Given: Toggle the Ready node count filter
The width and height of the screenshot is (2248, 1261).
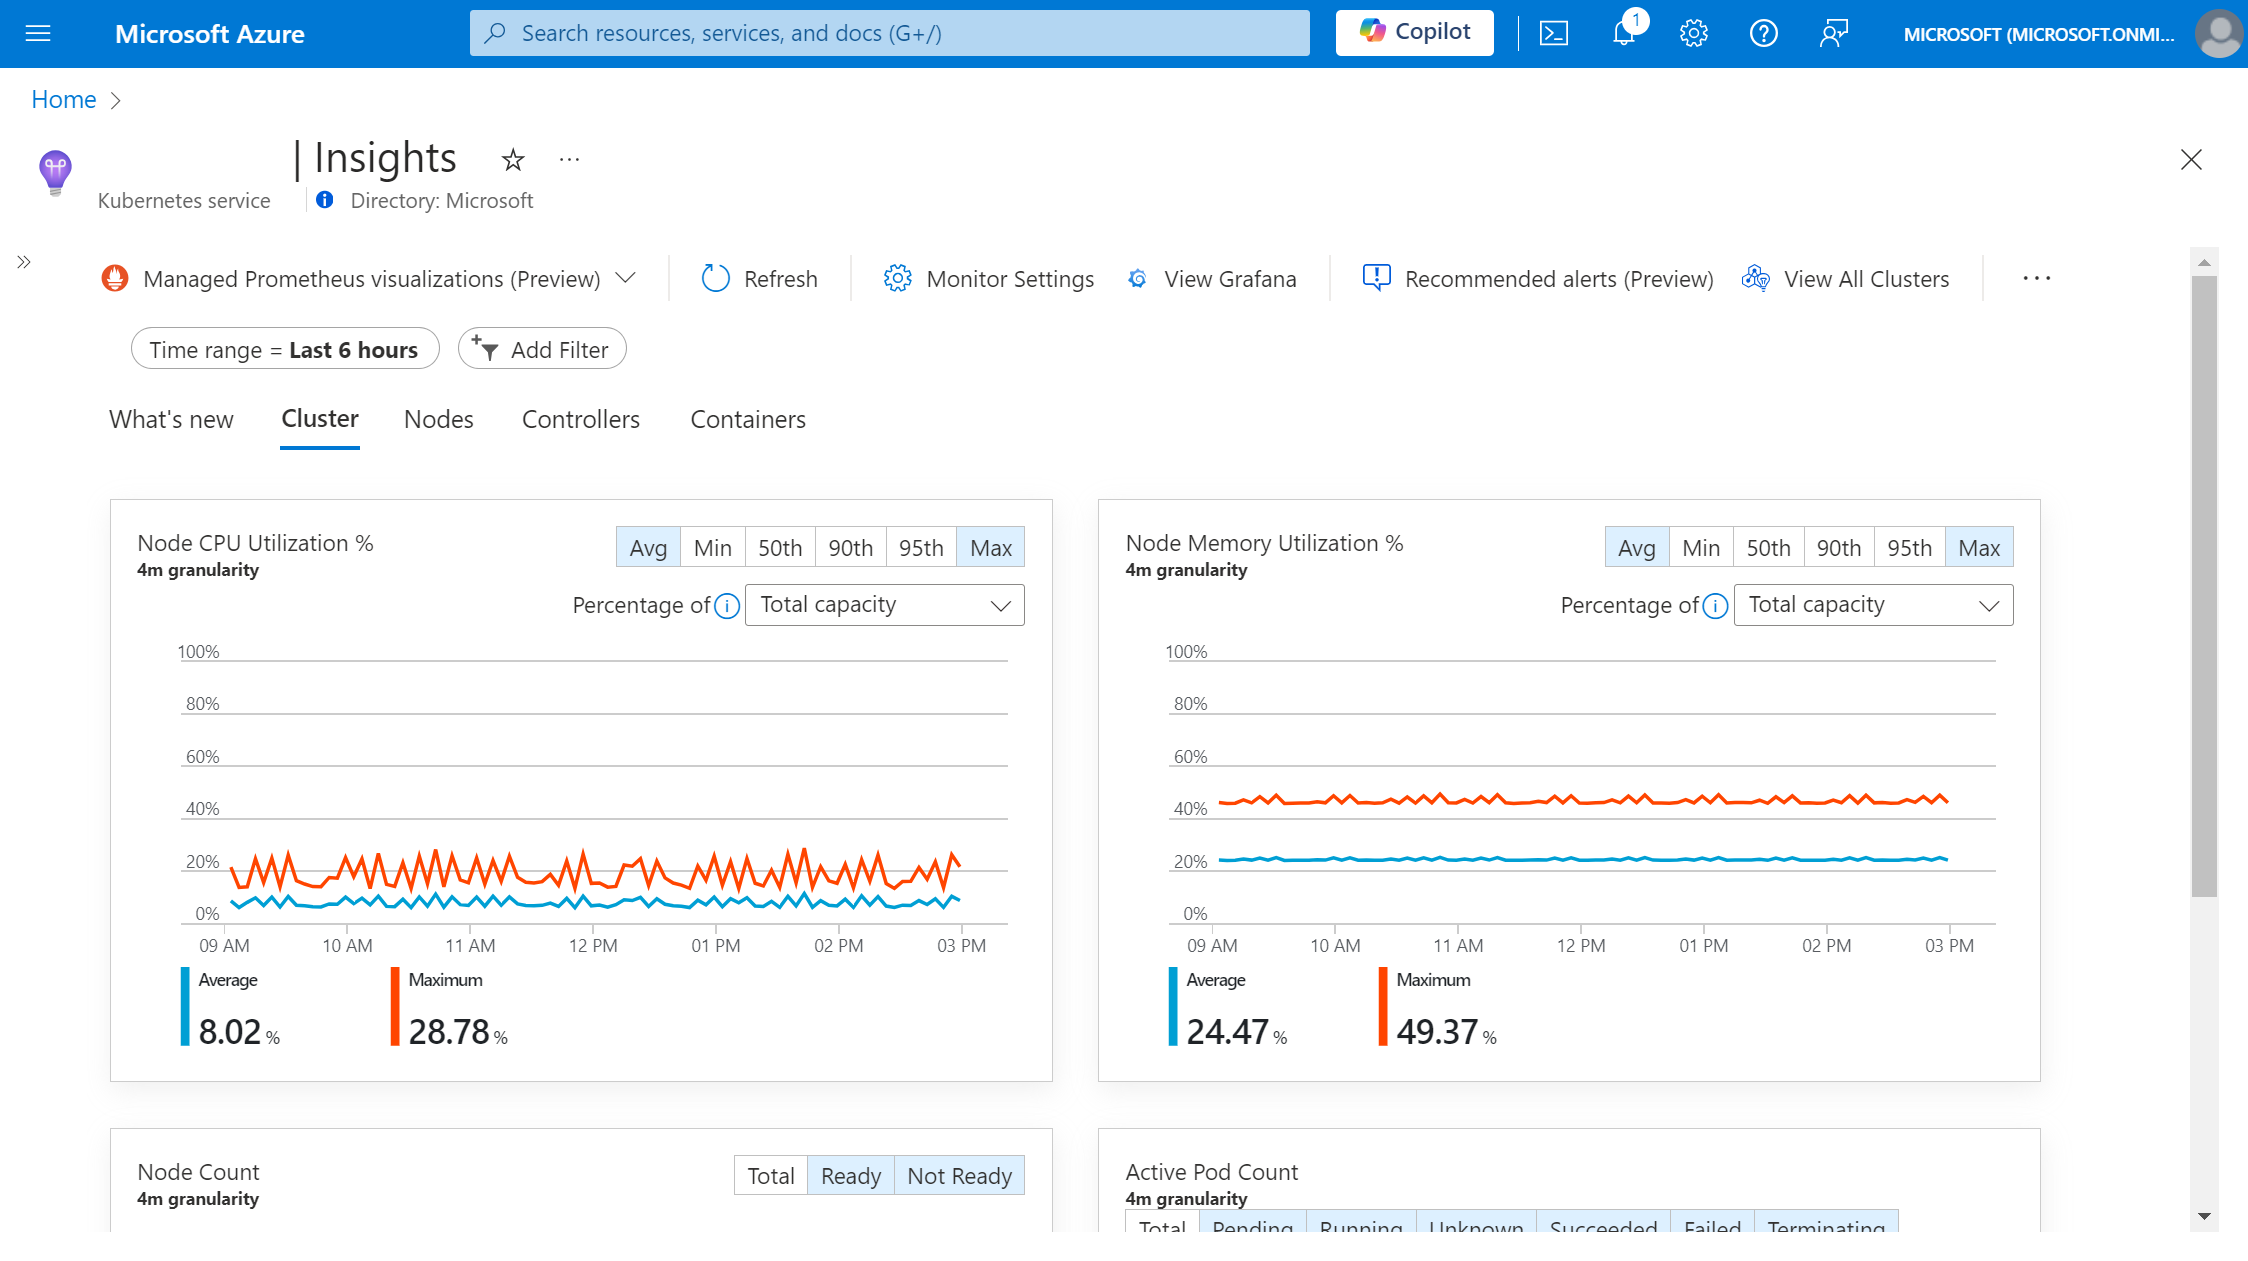Looking at the screenshot, I should click(x=849, y=1175).
